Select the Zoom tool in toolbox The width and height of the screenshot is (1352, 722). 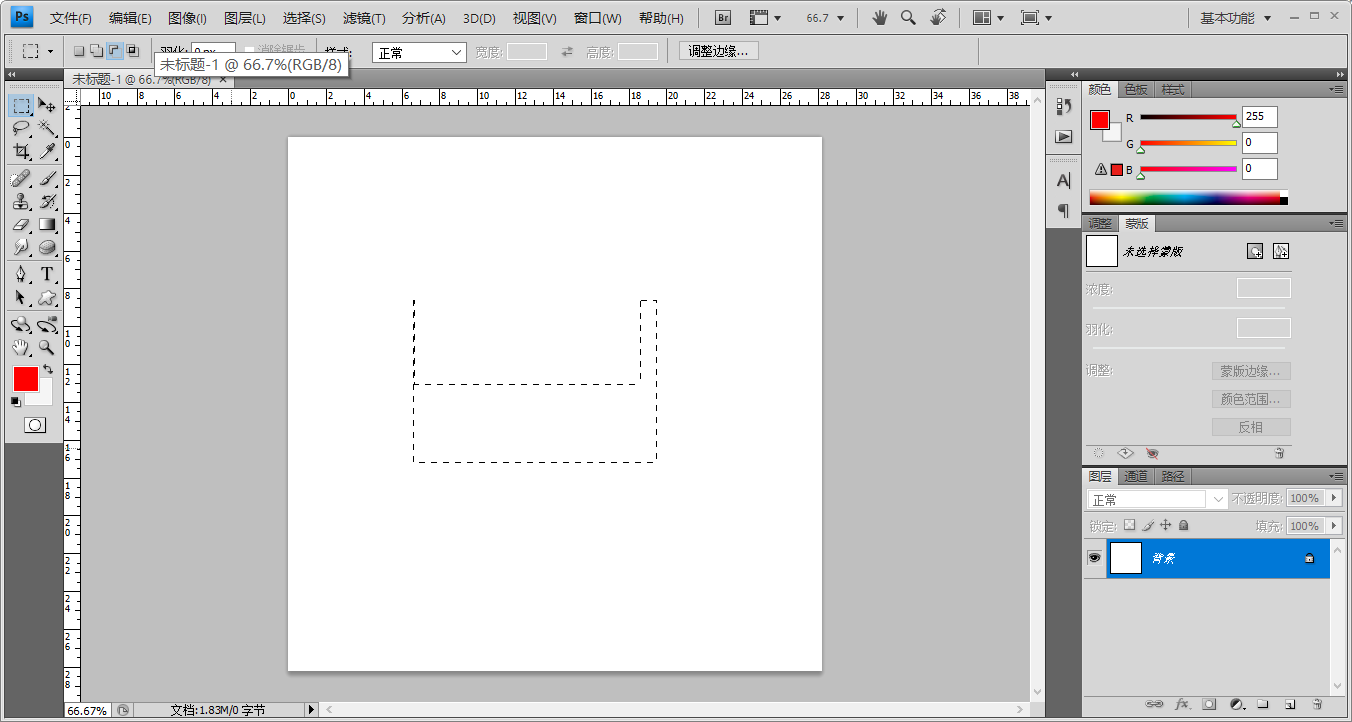click(x=46, y=347)
